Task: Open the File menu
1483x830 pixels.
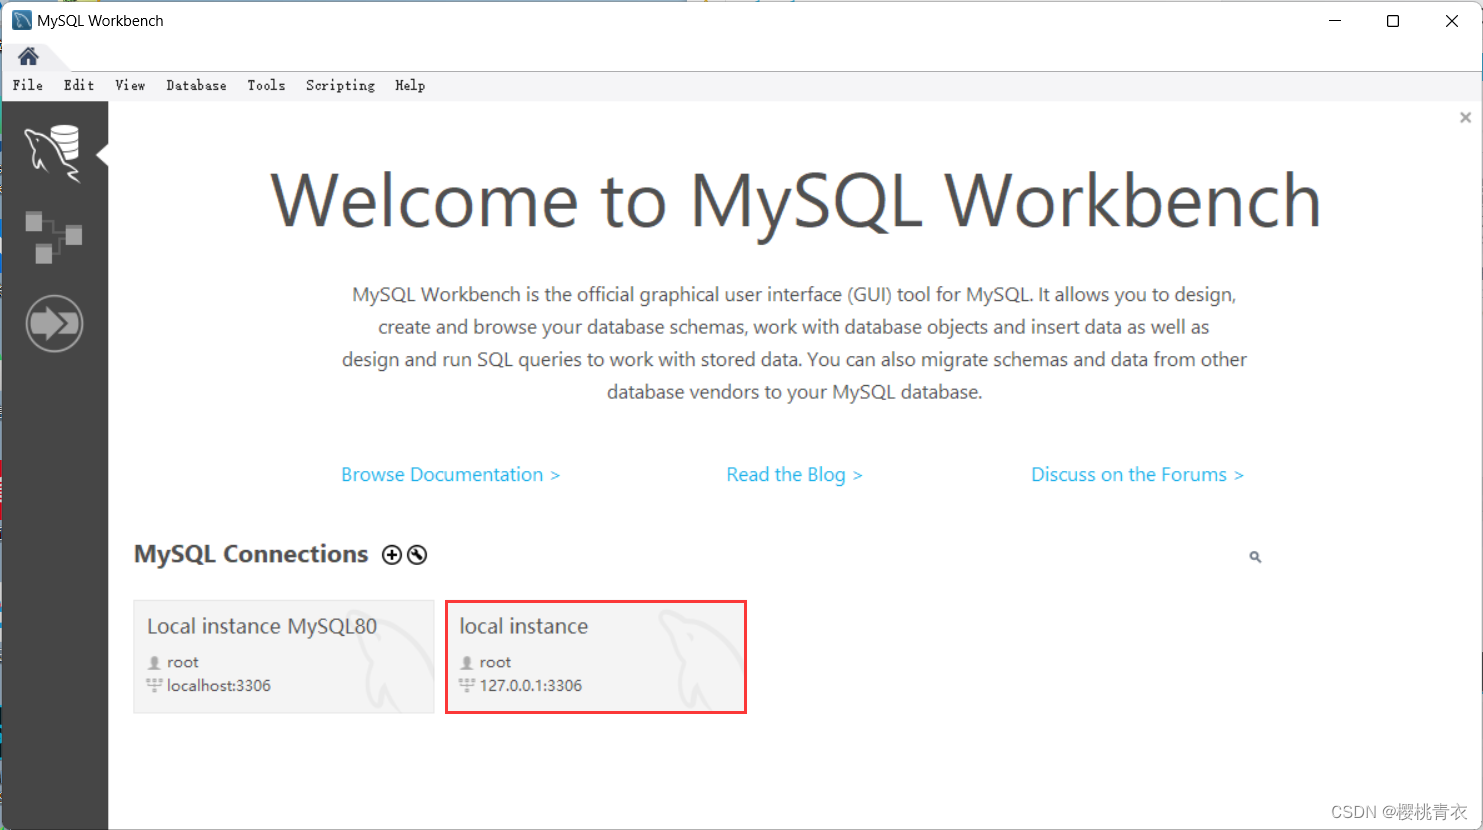Action: click(x=28, y=86)
